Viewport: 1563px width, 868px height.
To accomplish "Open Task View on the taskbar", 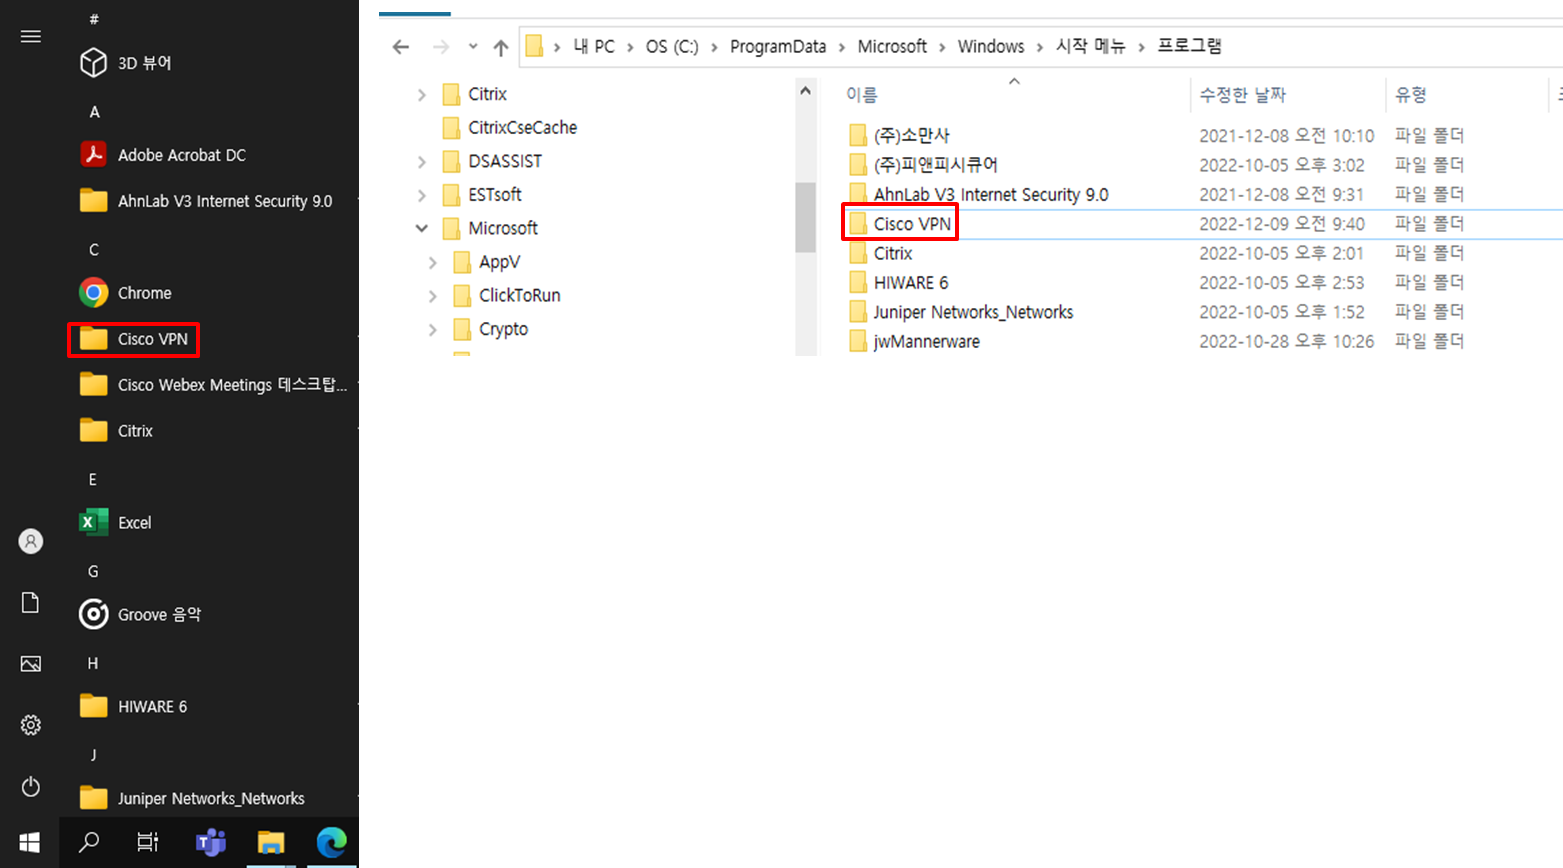I will 148,842.
